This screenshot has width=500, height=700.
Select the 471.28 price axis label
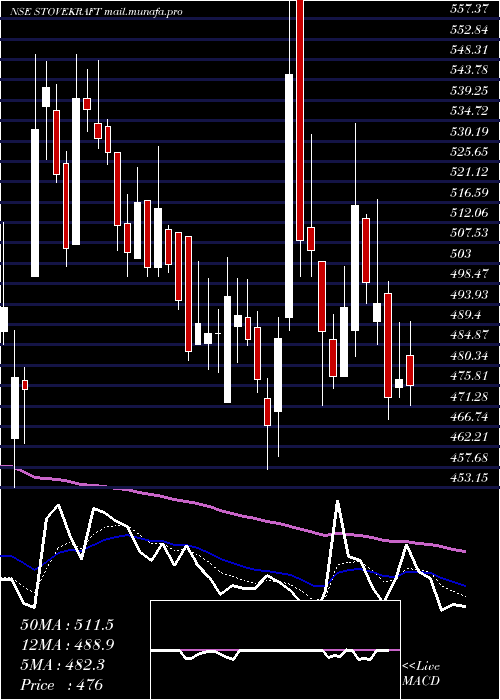[x=469, y=396]
